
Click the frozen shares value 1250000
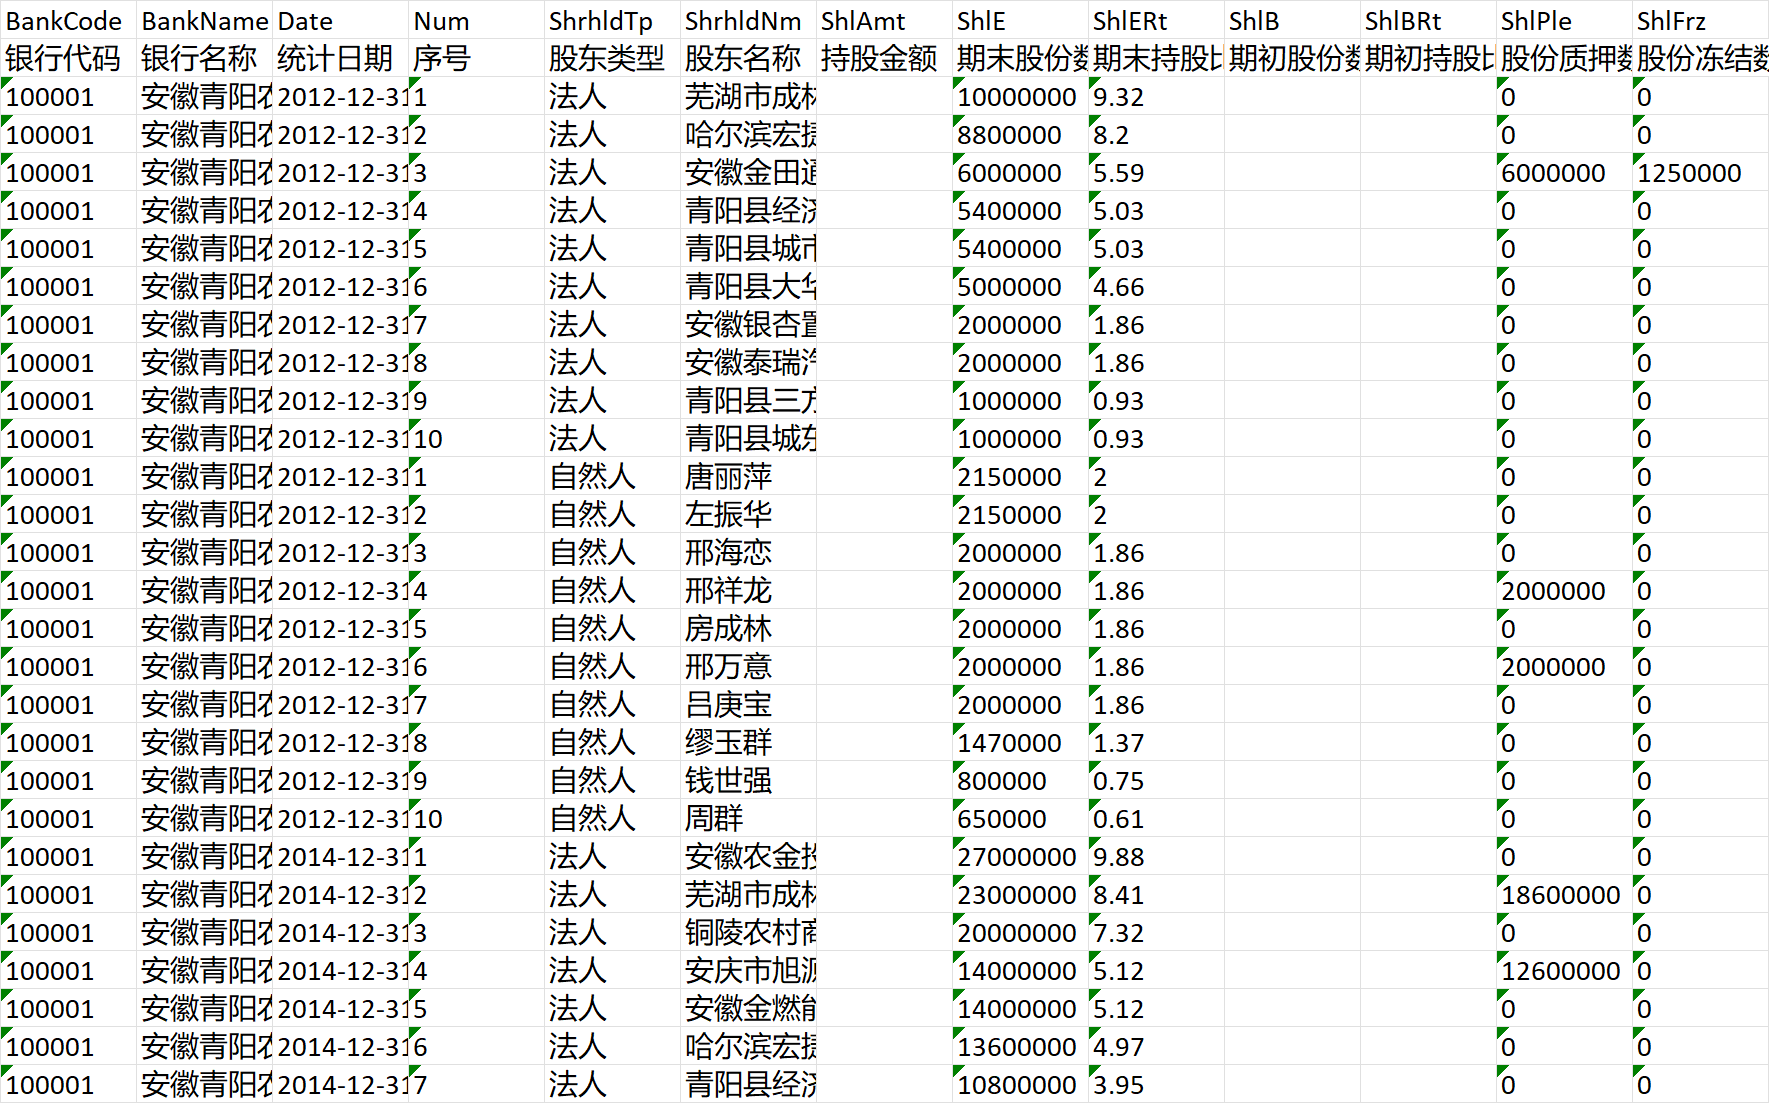[x=1700, y=172]
